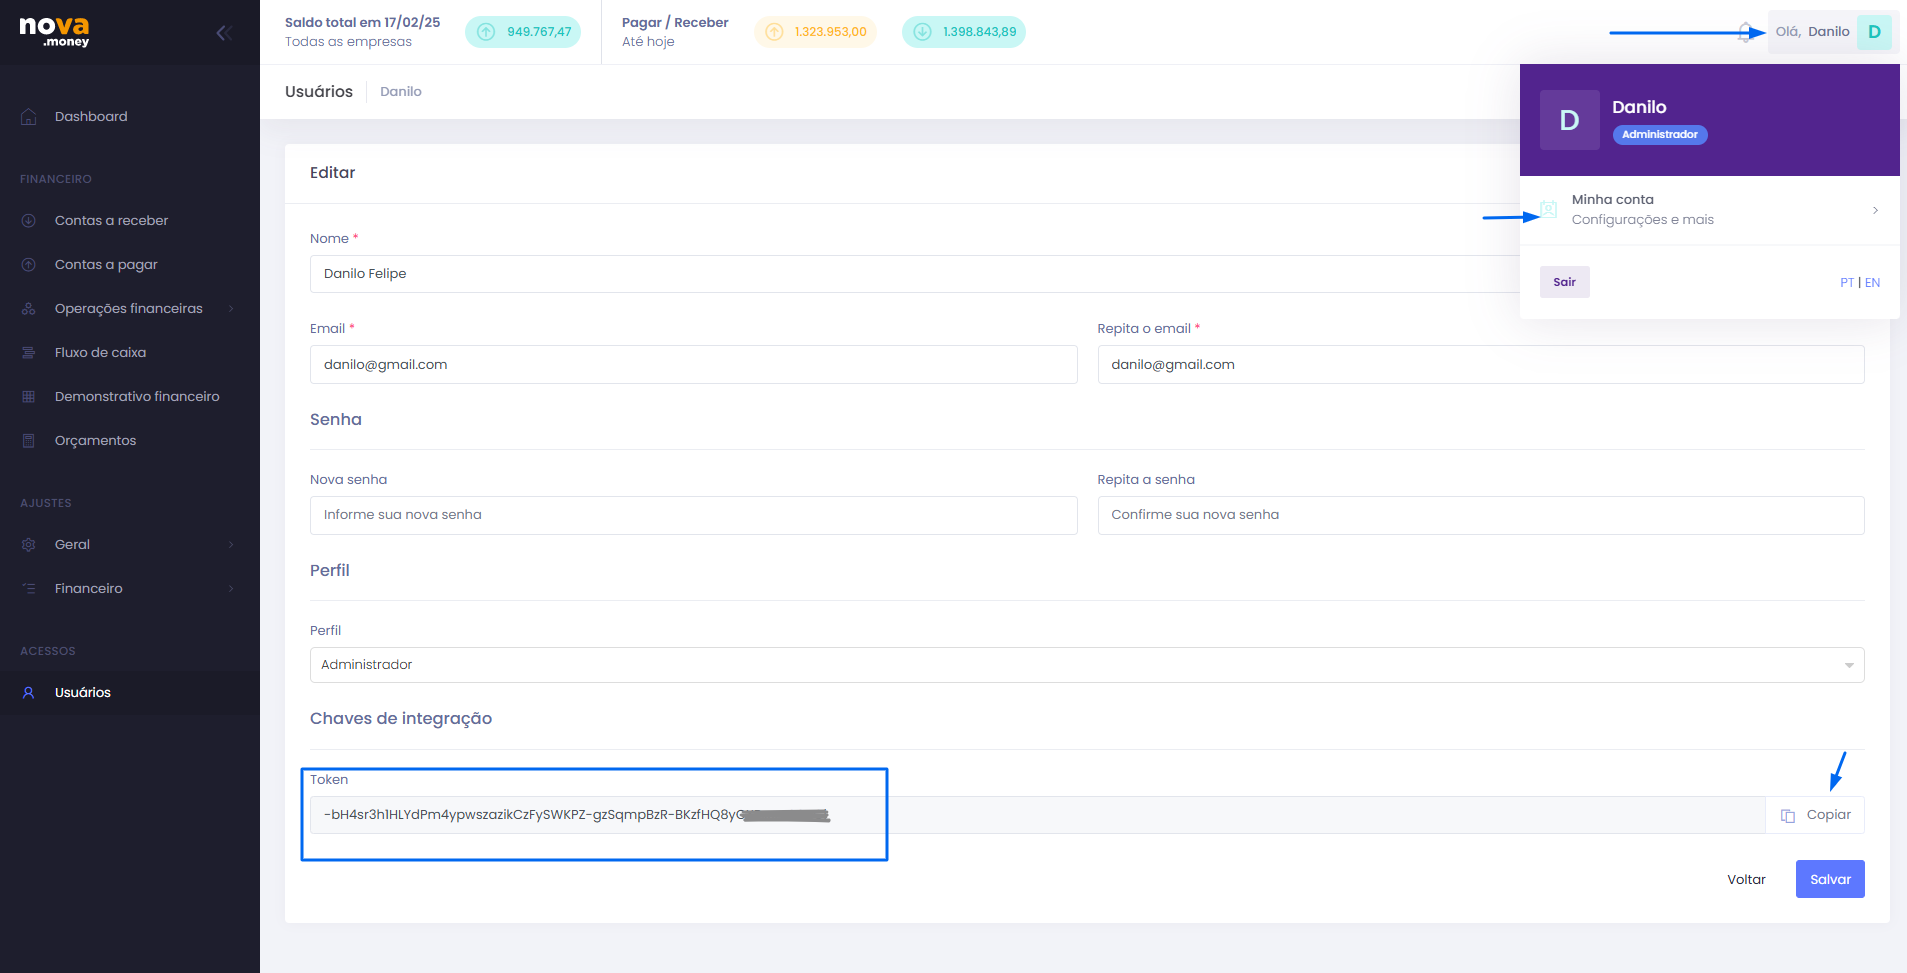Click the Voltar button
The image size is (1907, 973).
1746,880
